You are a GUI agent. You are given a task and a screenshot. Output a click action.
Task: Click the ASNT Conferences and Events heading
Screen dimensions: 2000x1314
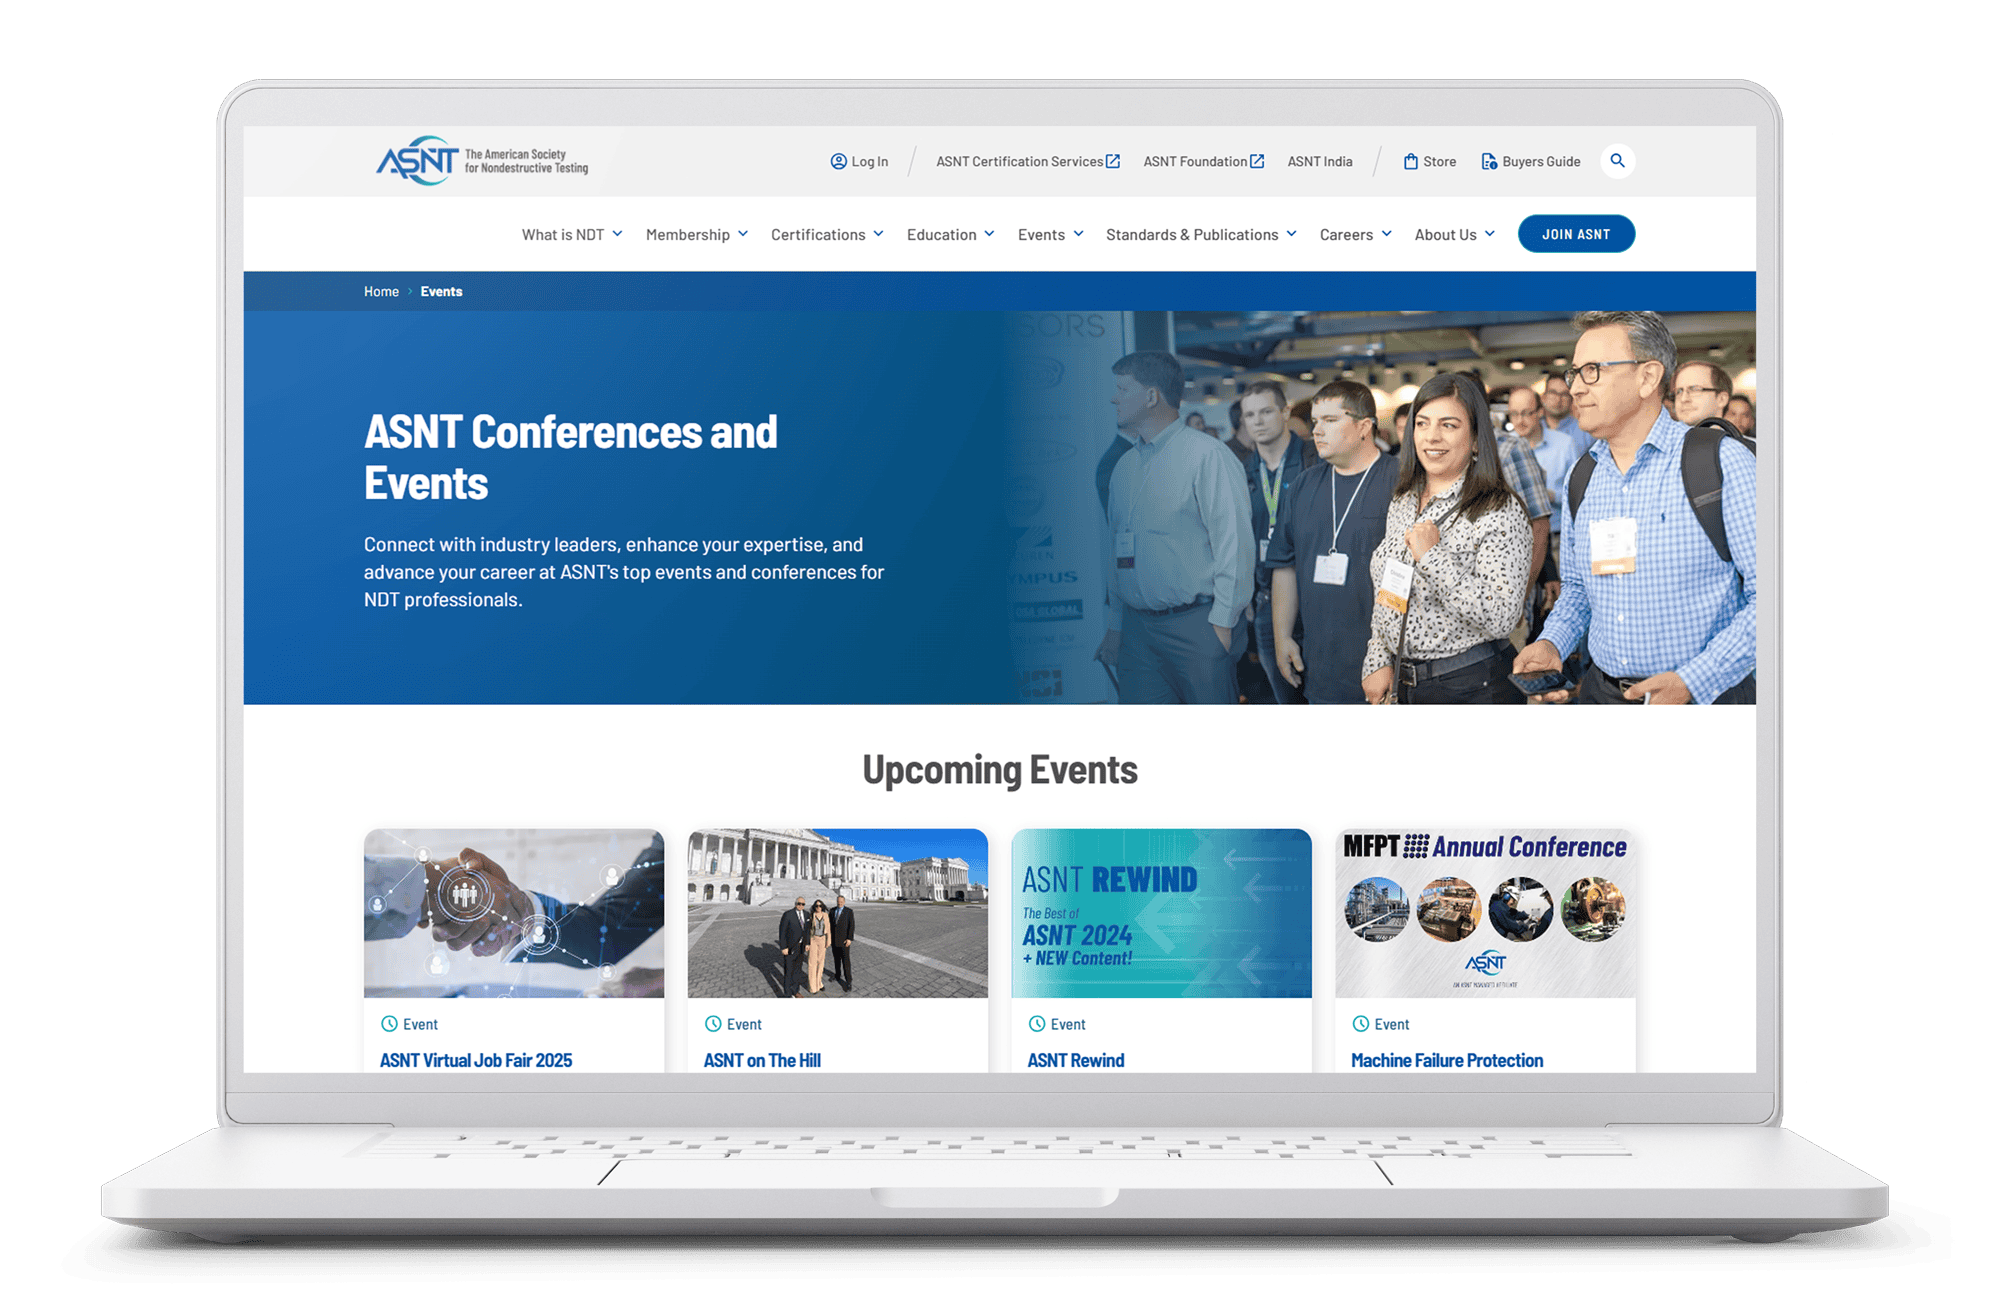[x=571, y=457]
